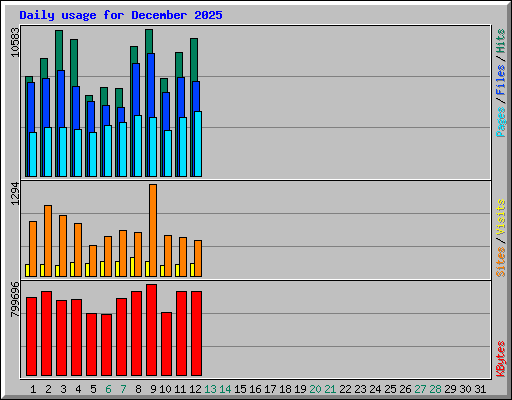Click the green day 14 axis label
512x400 pixels.
(225, 389)
